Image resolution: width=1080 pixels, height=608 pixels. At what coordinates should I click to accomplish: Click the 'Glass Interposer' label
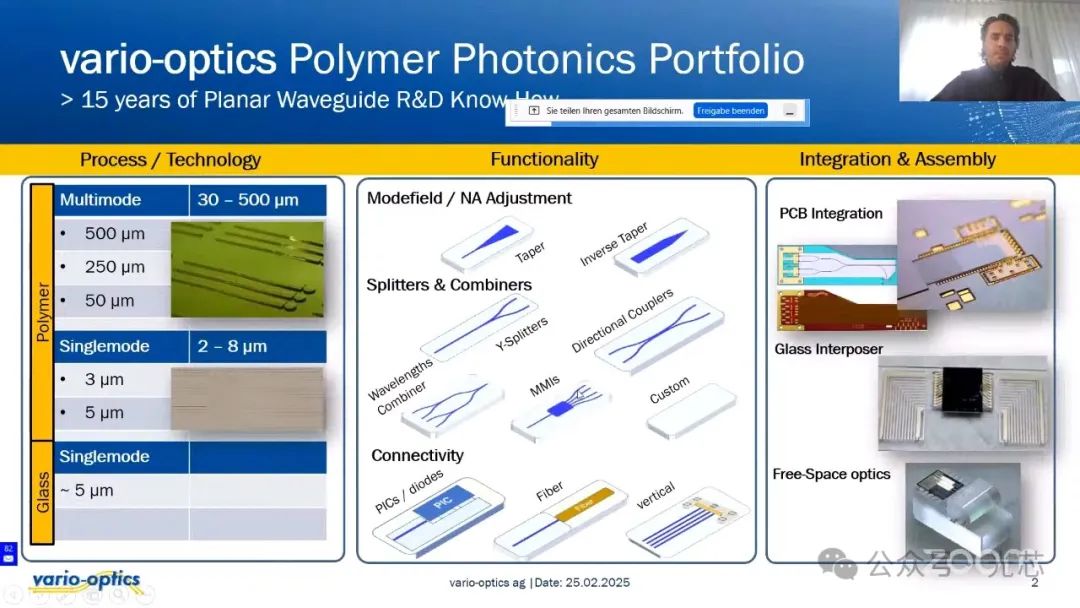coord(828,349)
